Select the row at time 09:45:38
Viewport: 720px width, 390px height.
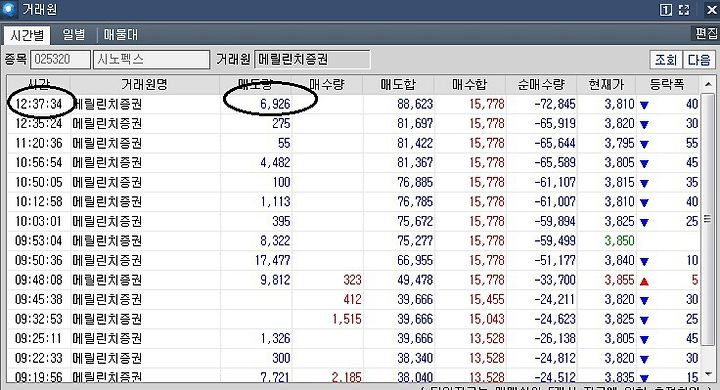coord(354,300)
